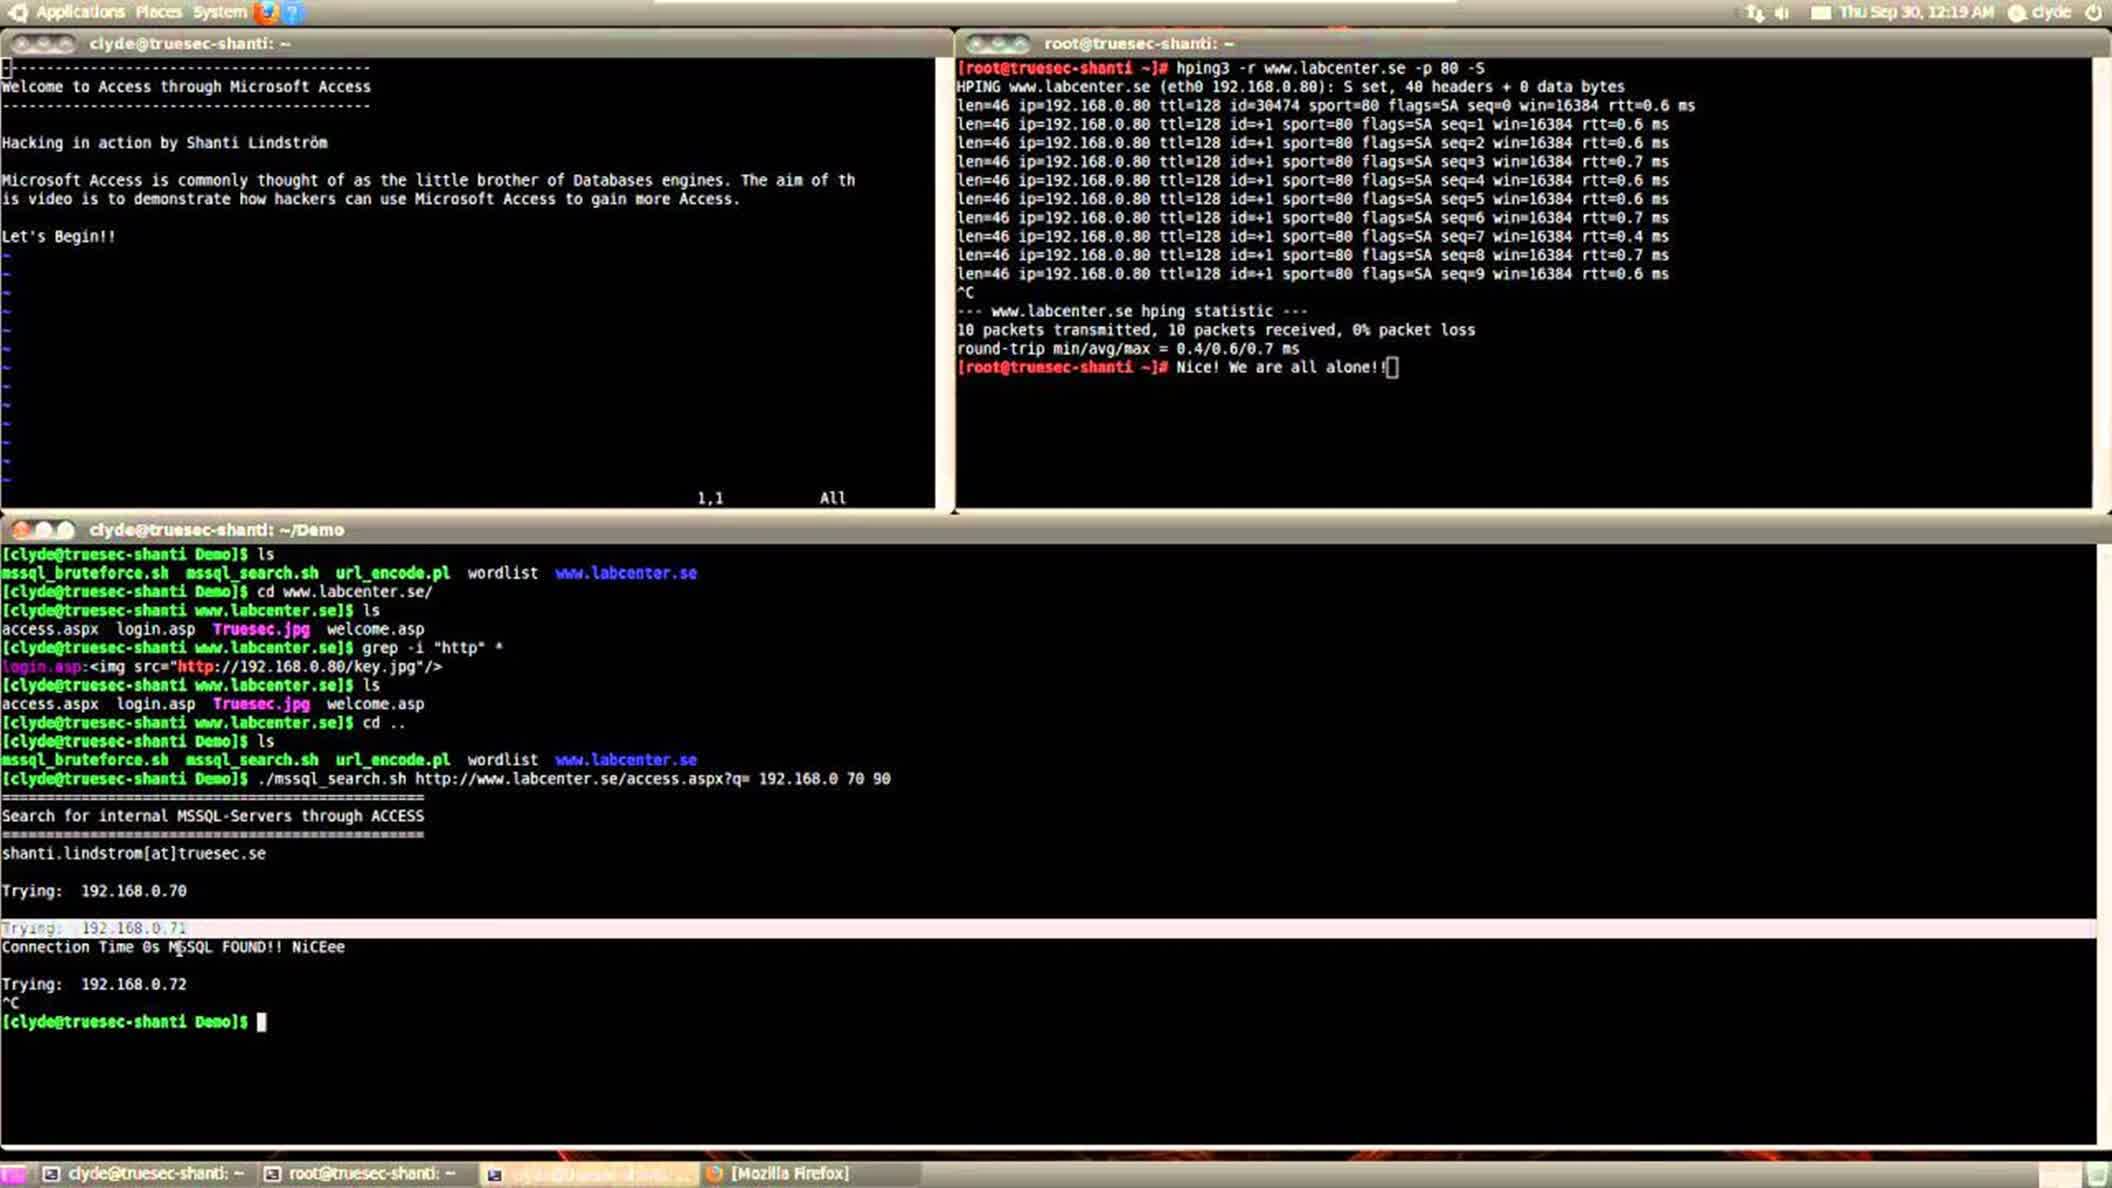Click 'Trying: 192.168.0.72' line
Screen dimensions: 2112x1188
point(94,985)
